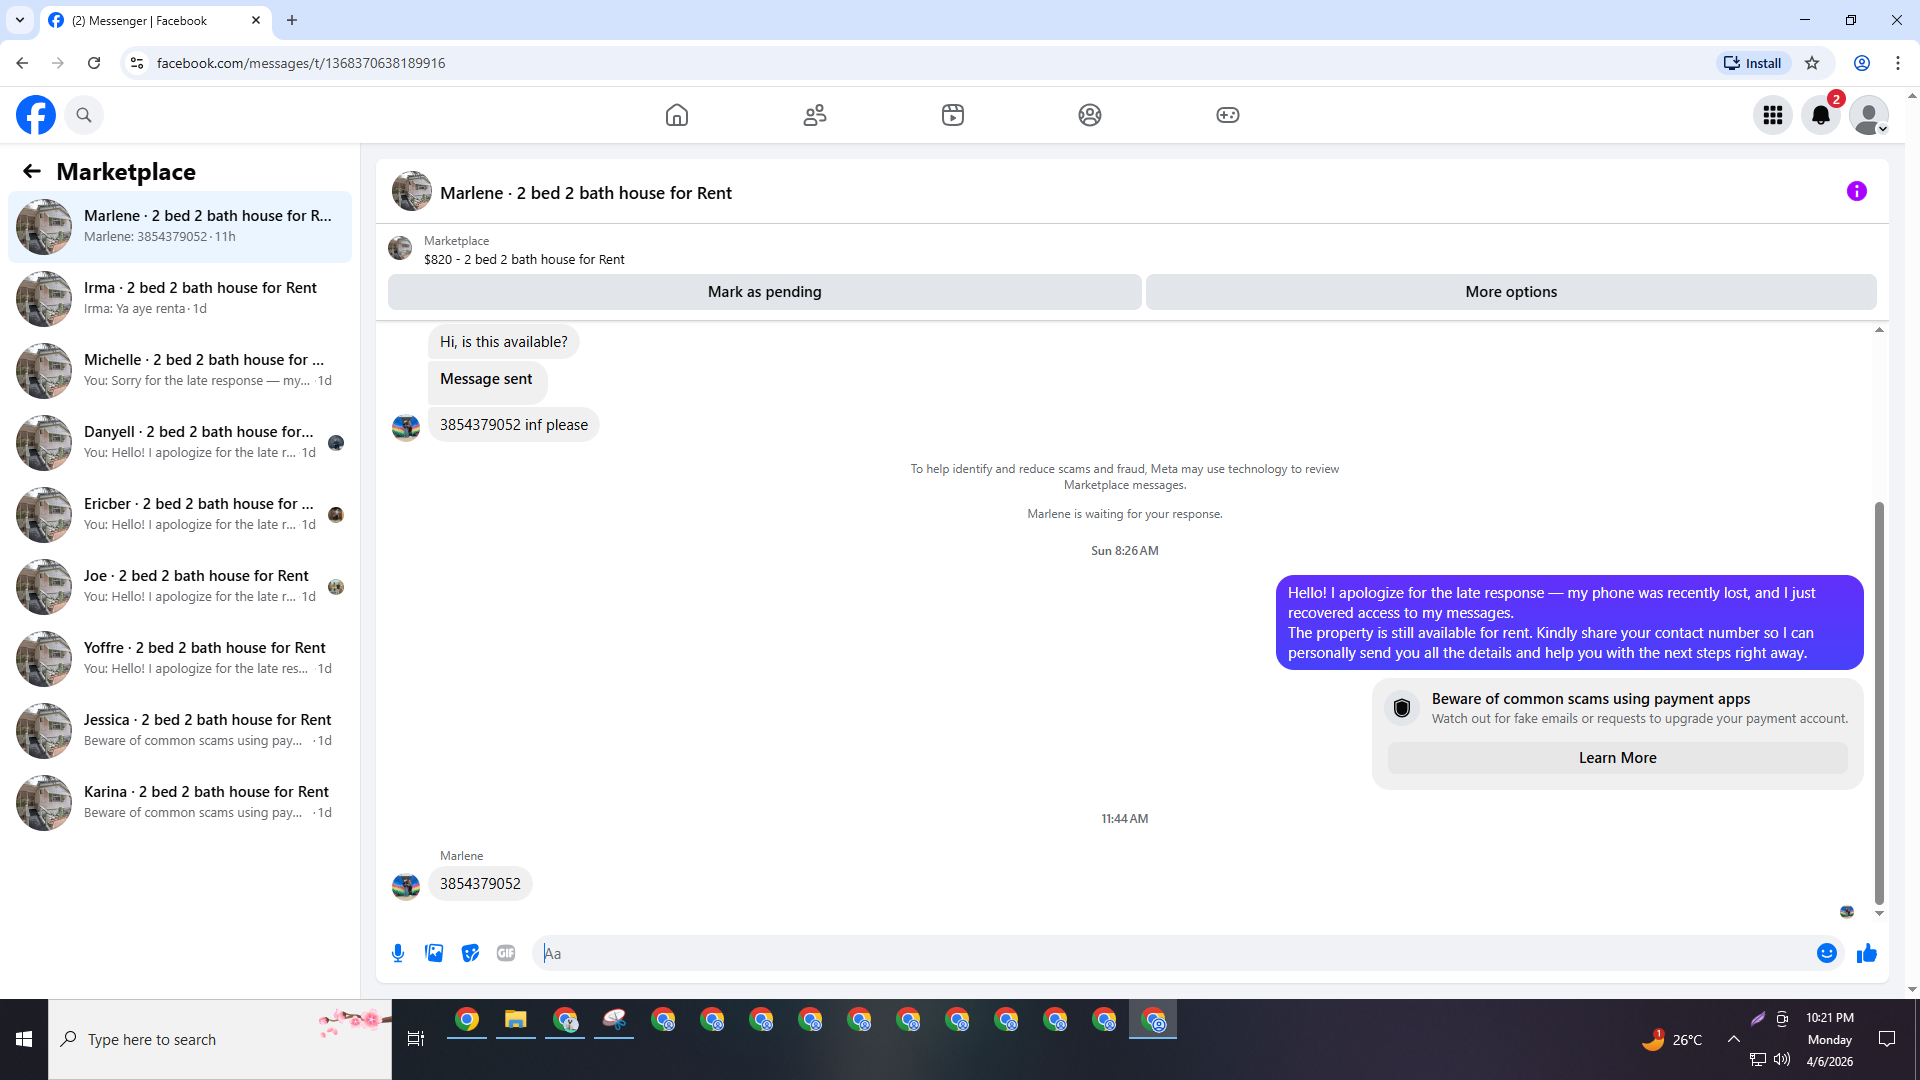The width and height of the screenshot is (1920, 1080).
Task: Open the Windows notification center
Action: (1887, 1040)
